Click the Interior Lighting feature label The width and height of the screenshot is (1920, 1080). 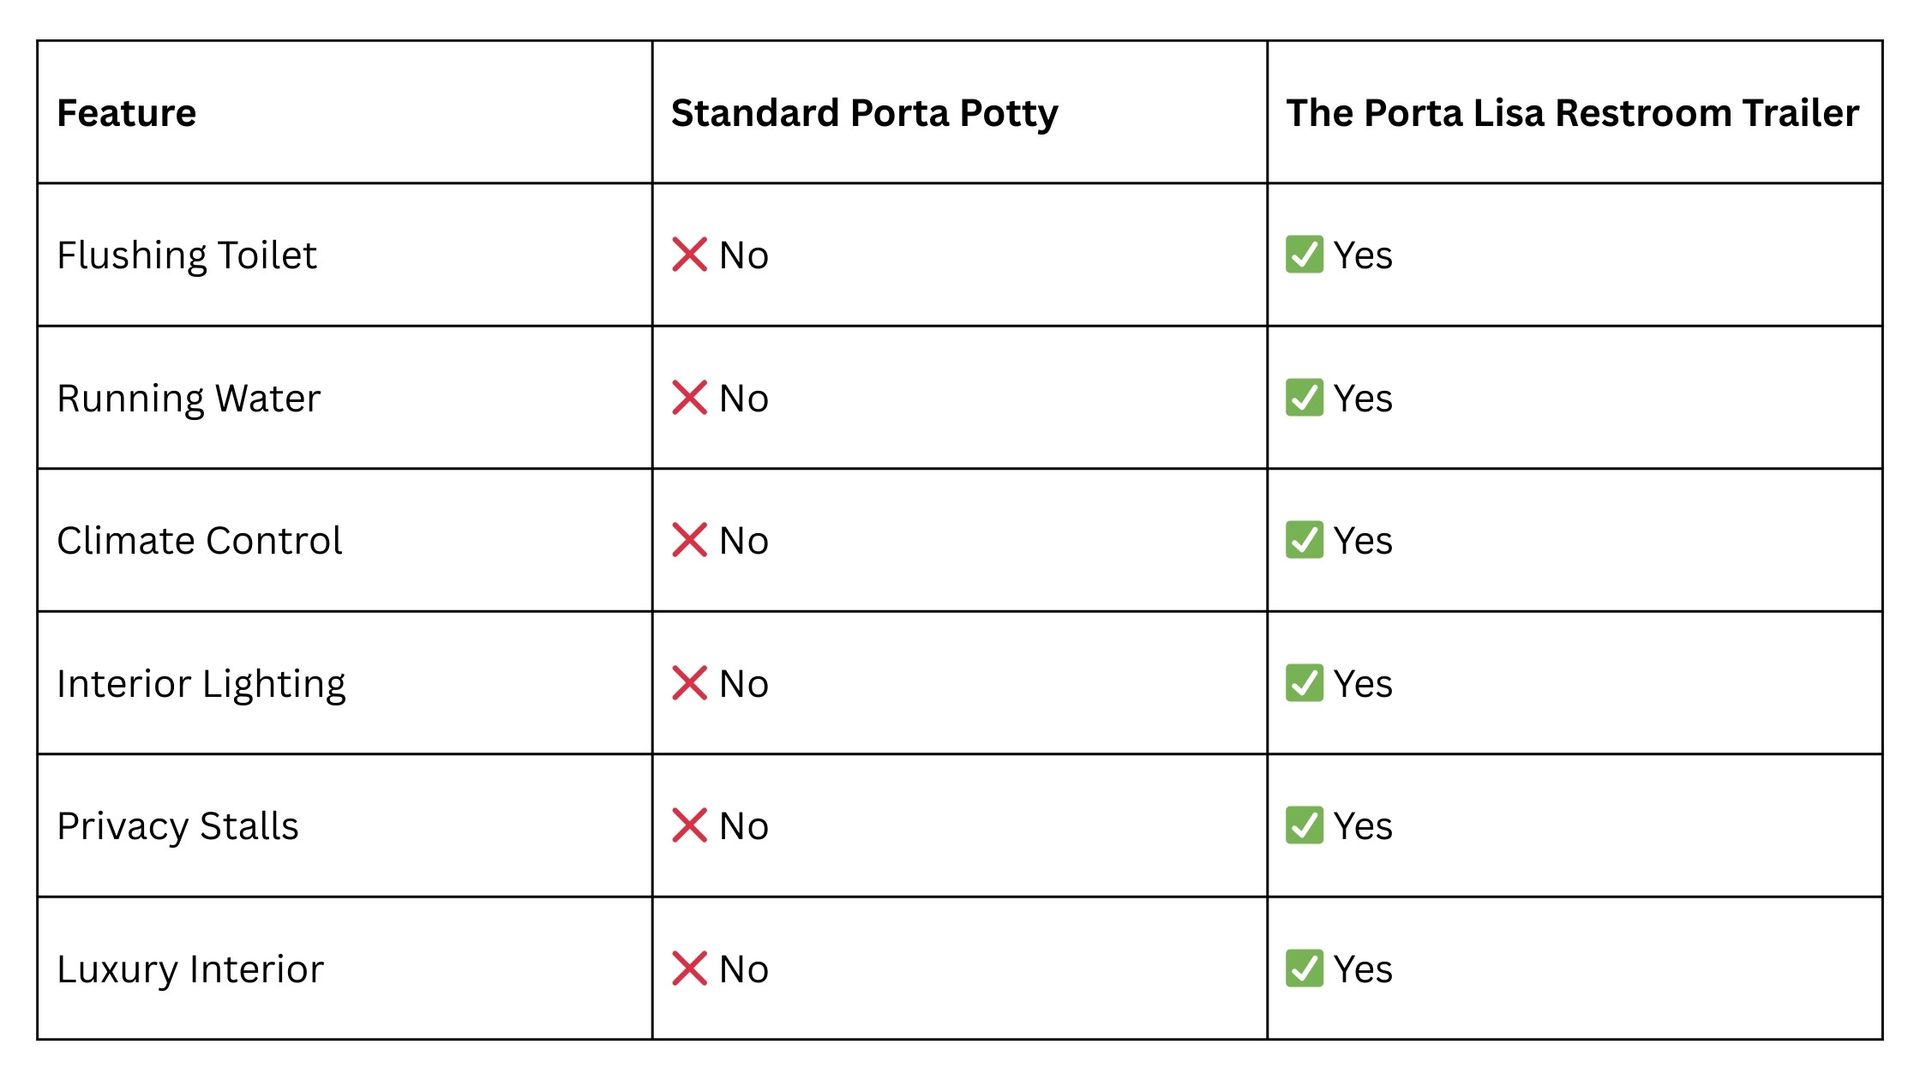pyautogui.click(x=201, y=685)
